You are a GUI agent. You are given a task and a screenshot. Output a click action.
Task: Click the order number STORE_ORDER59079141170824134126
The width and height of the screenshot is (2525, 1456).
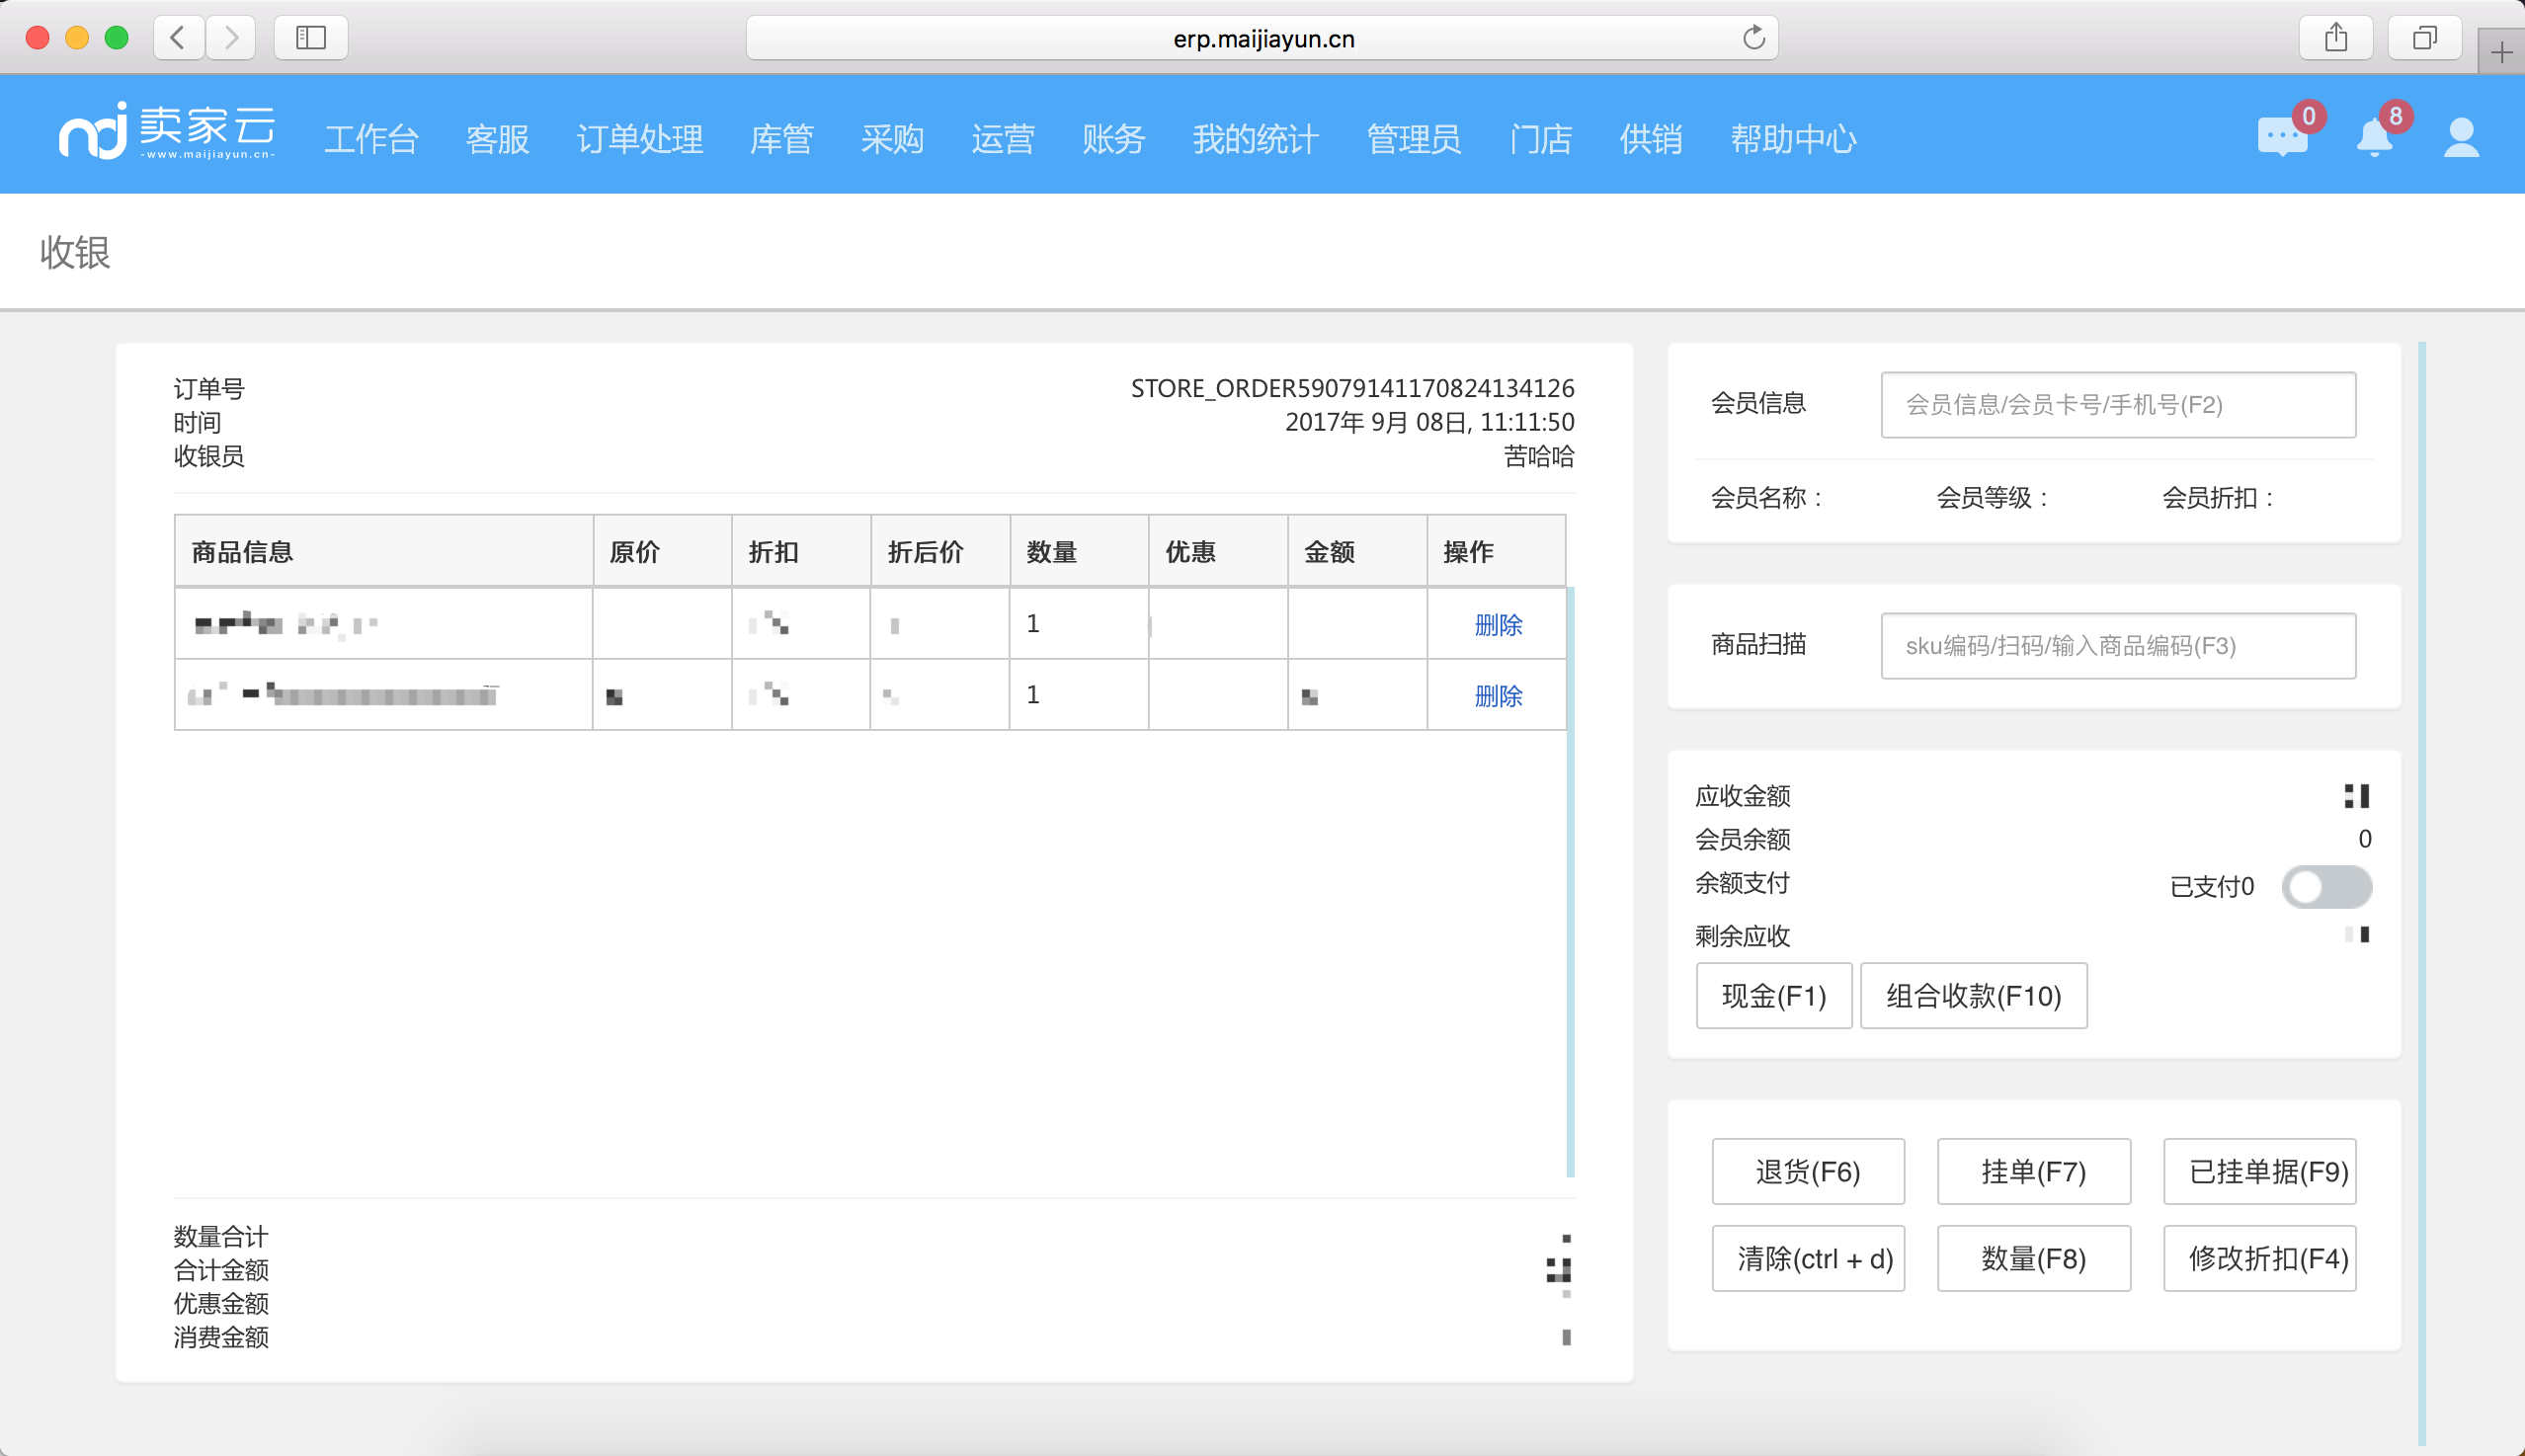click(x=1353, y=388)
